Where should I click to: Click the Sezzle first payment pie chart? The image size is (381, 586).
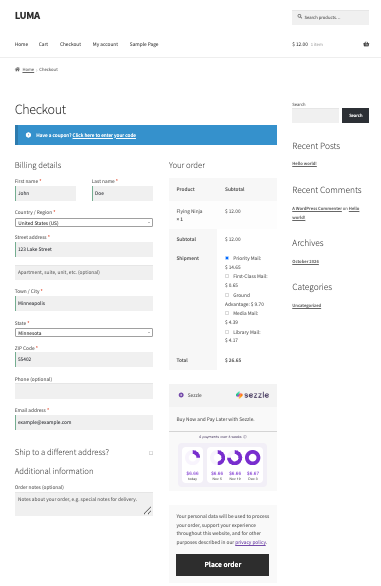pos(193,457)
